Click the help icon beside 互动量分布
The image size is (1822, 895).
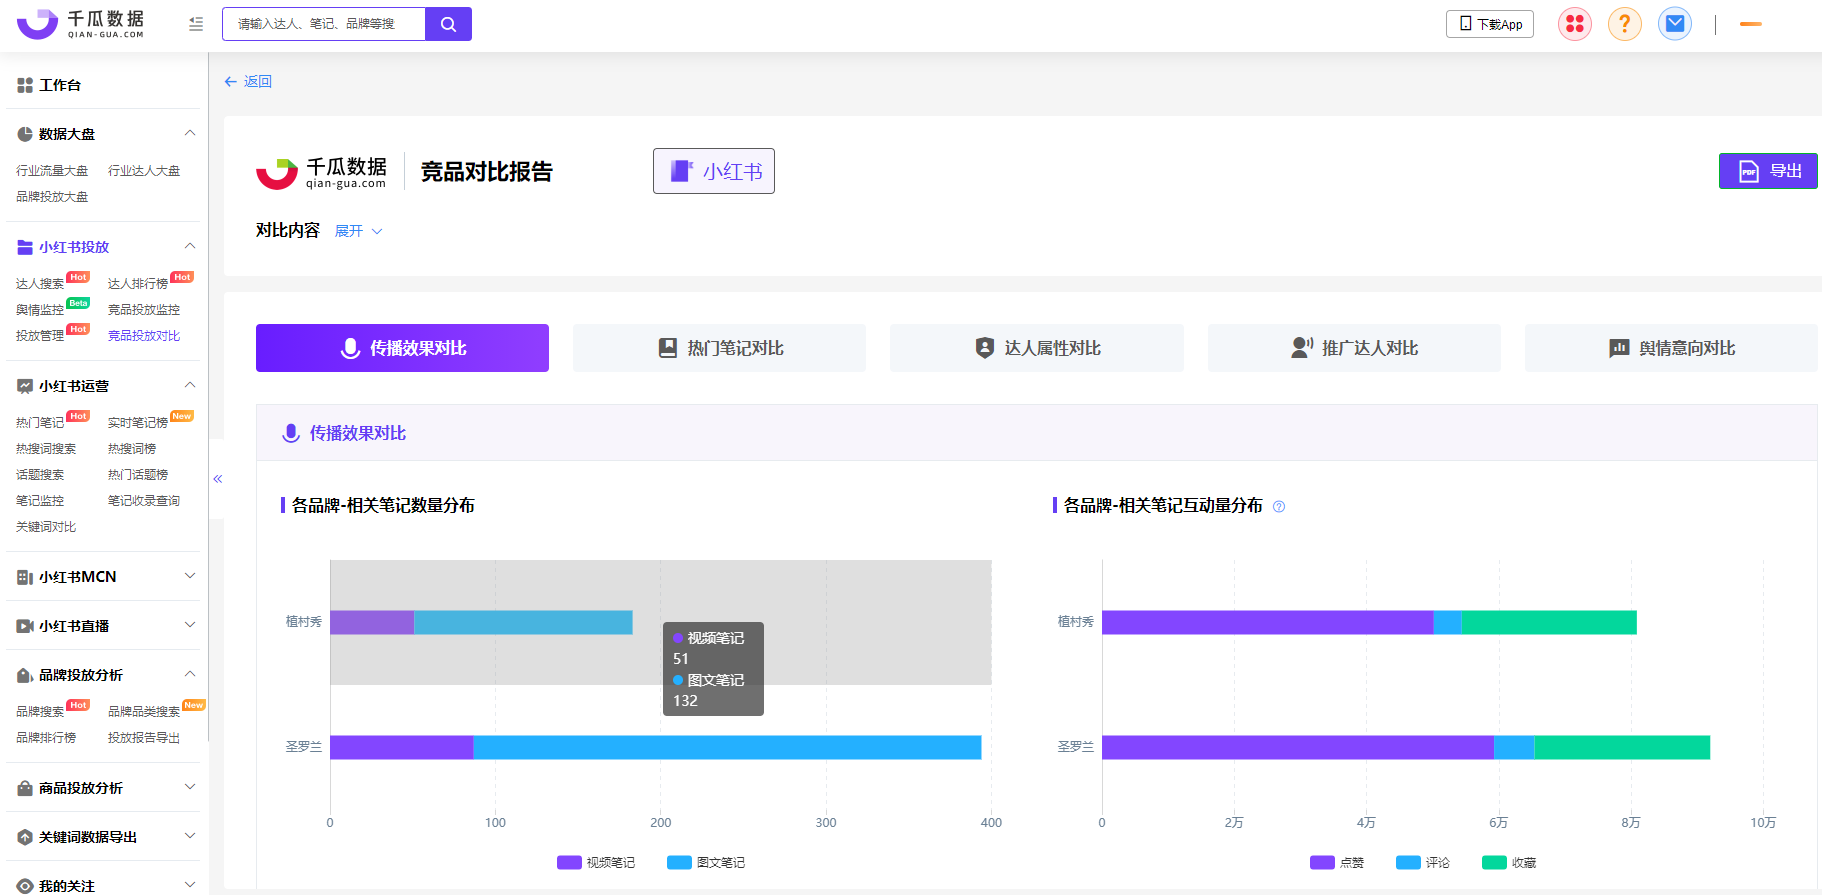[x=1279, y=507]
